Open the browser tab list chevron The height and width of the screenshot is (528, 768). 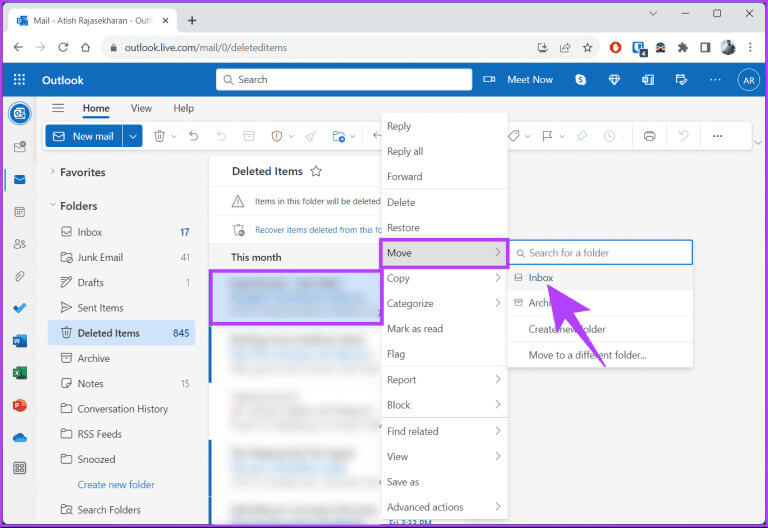coord(653,13)
